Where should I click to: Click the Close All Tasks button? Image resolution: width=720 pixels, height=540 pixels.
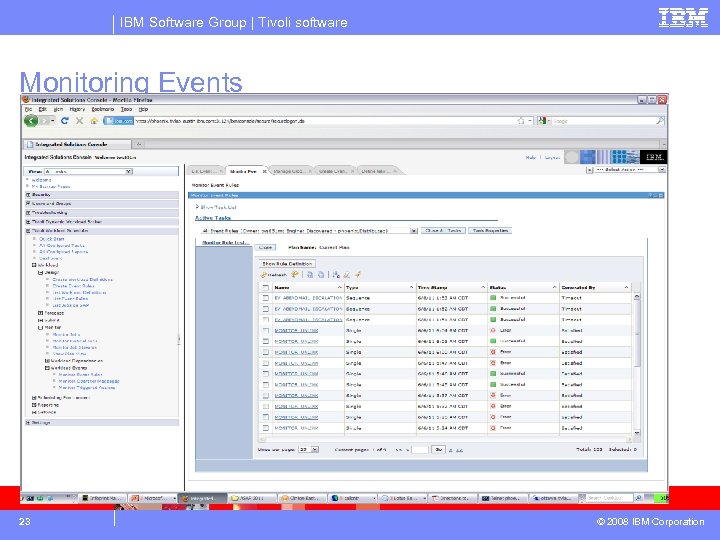pos(443,231)
